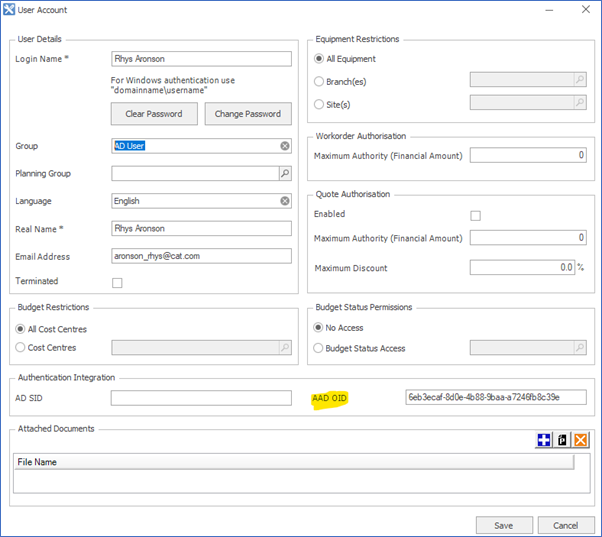Select the All Cost Centres radio button
Viewport: 602px width, 537px height.
coord(20,329)
